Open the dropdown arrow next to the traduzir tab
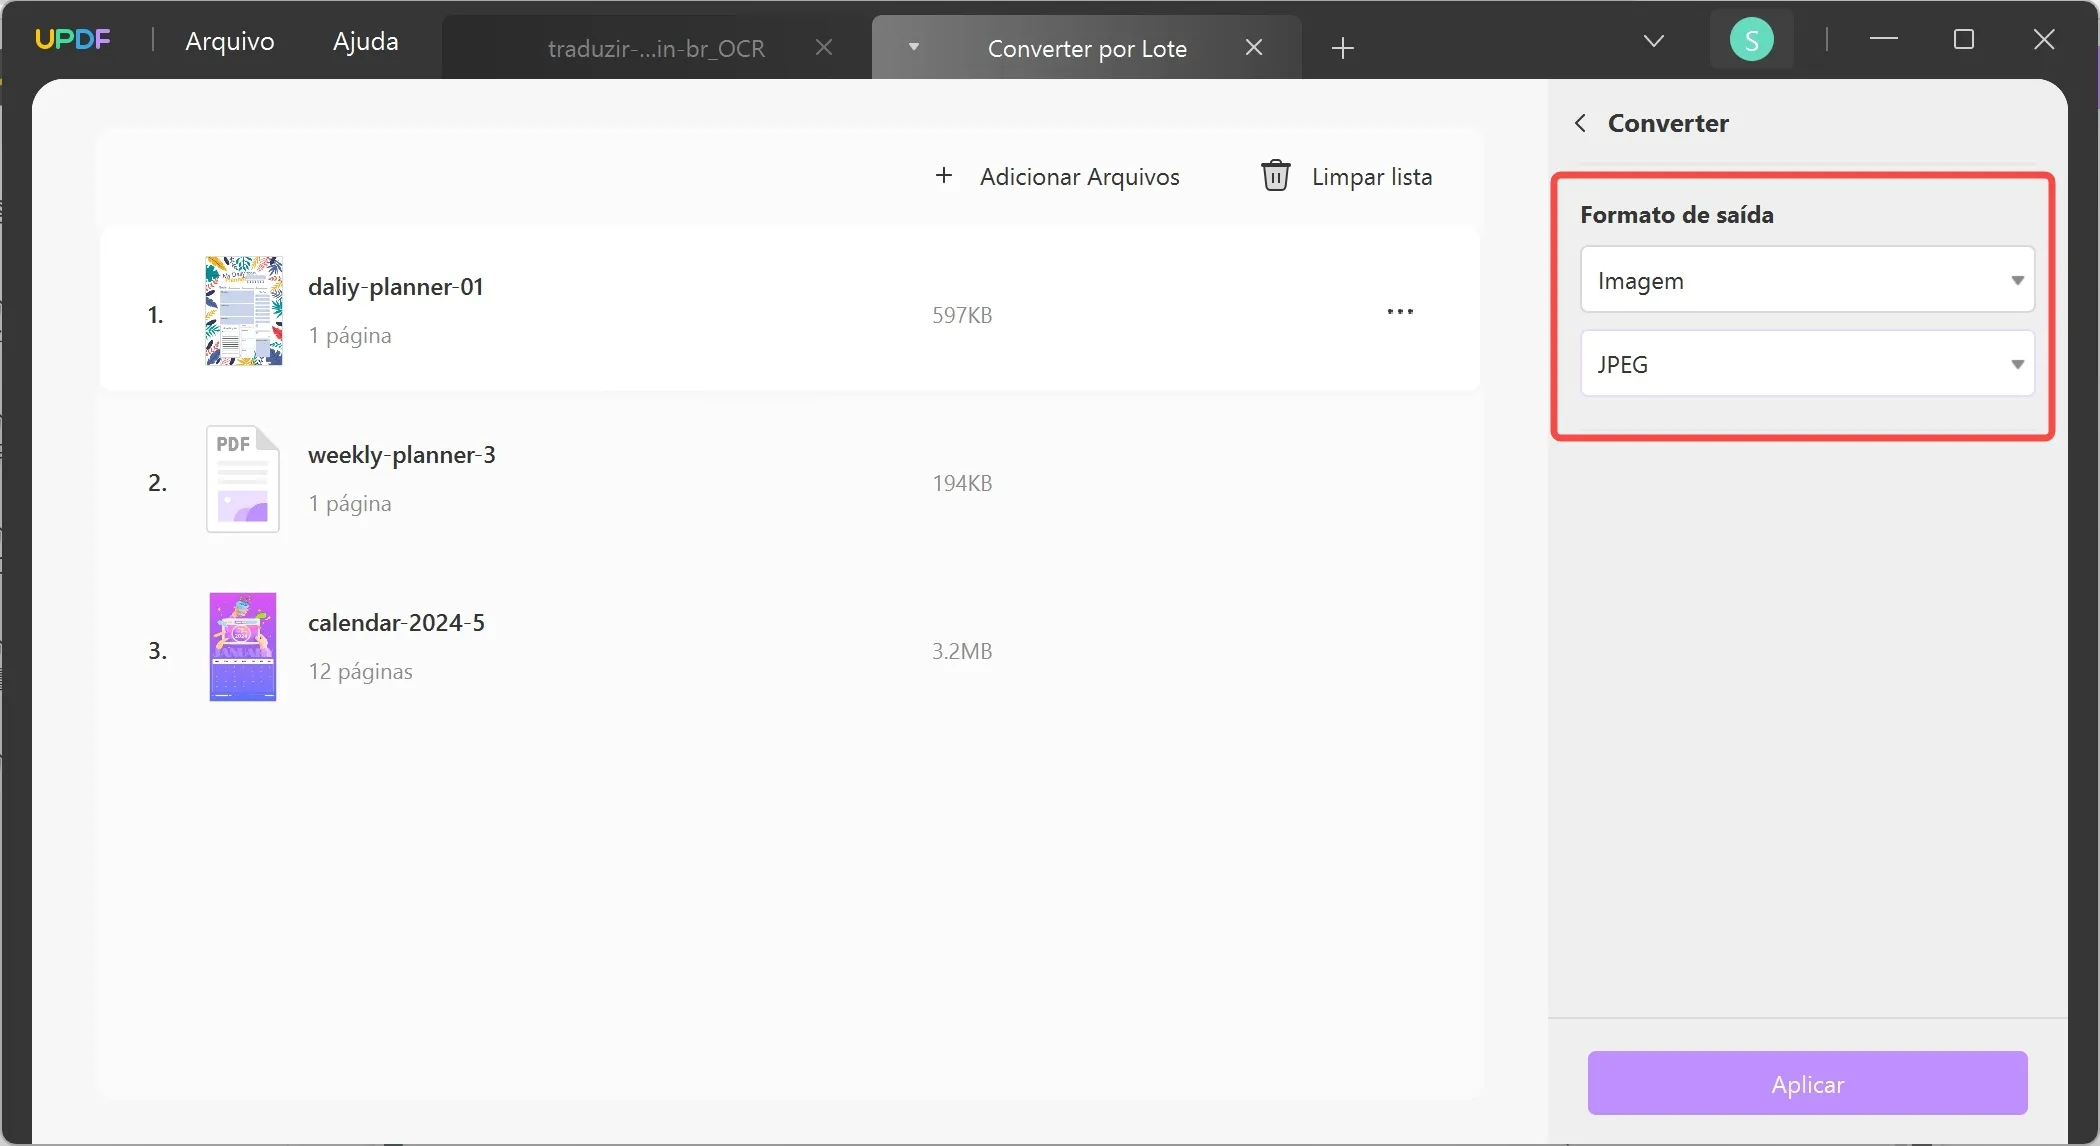This screenshot has width=2100, height=1146. [912, 47]
